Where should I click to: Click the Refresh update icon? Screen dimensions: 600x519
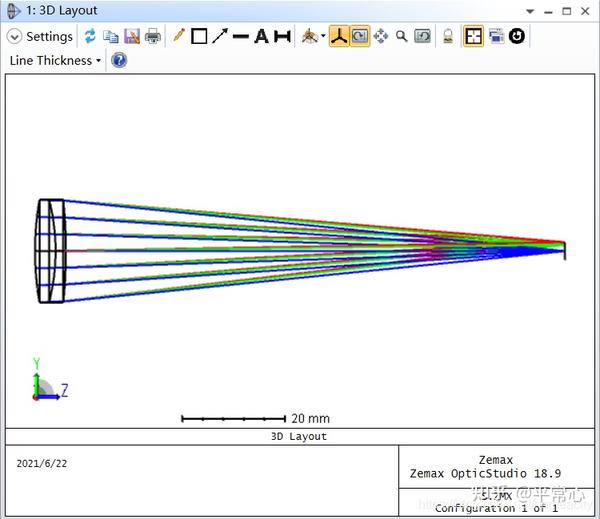coord(90,36)
